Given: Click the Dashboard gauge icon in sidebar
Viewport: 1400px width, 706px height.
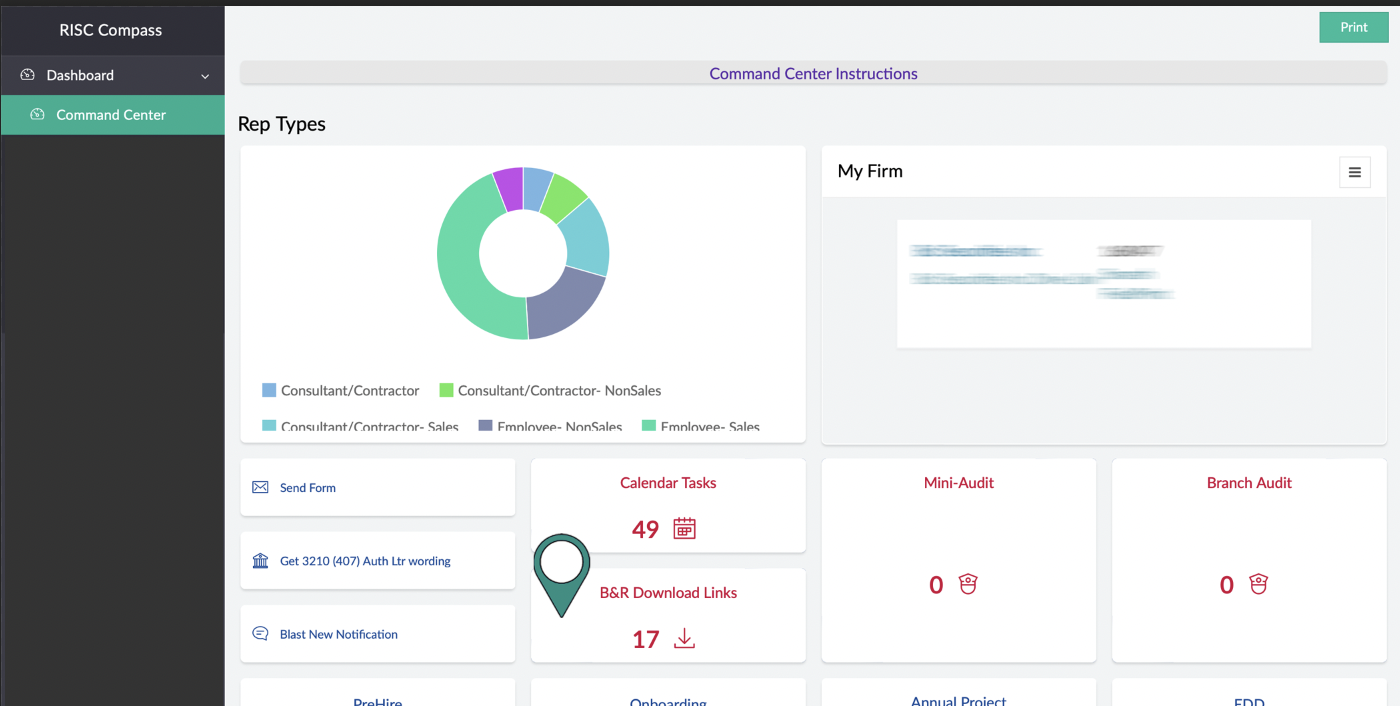Looking at the screenshot, I should click(27, 75).
